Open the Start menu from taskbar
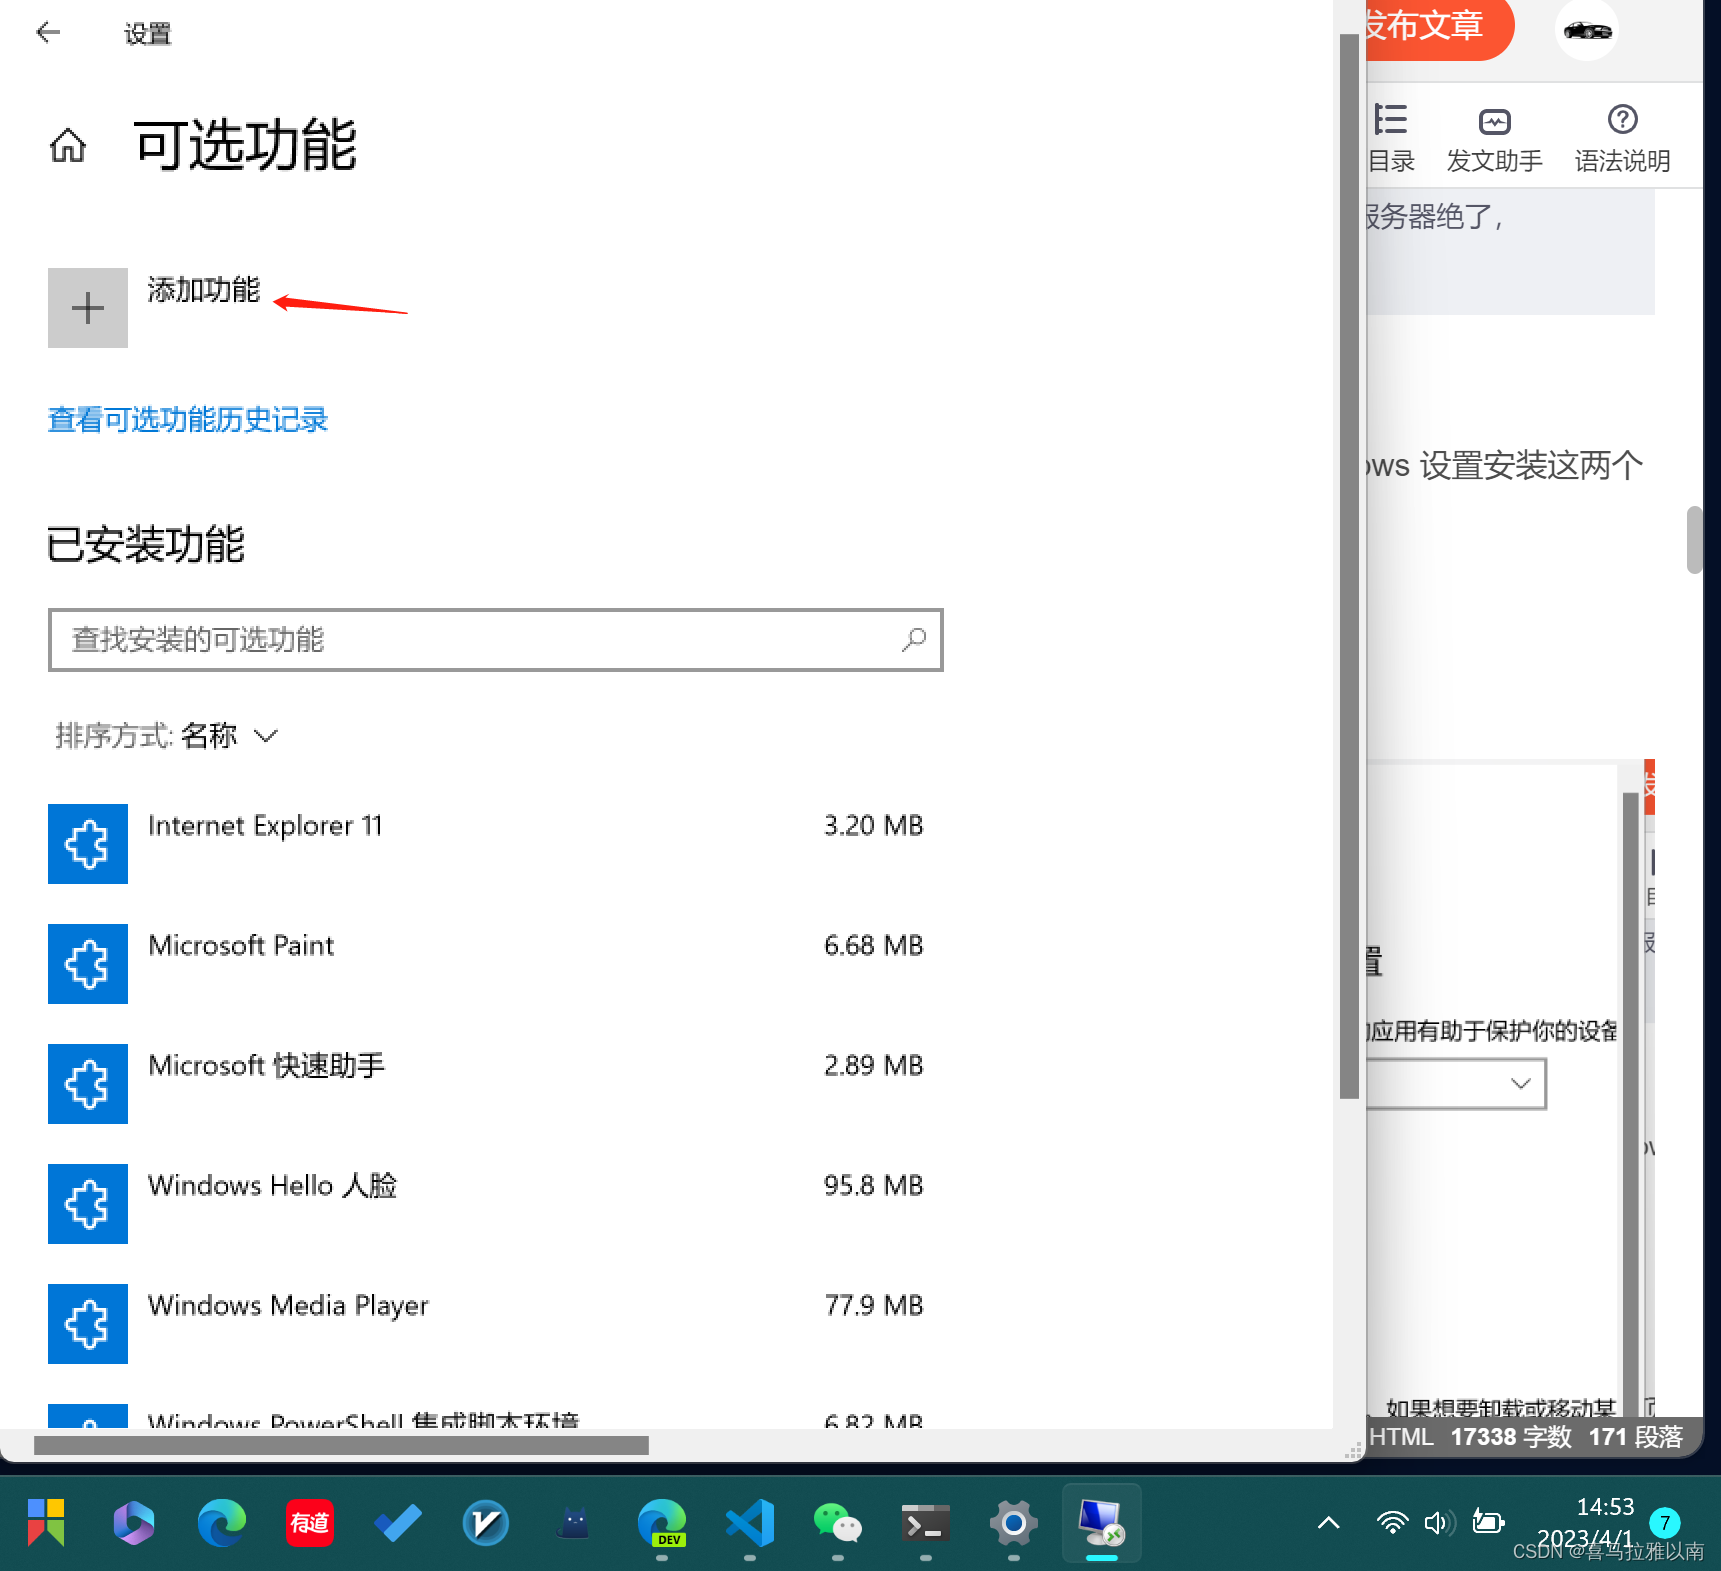Image resolution: width=1721 pixels, height=1571 pixels. tap(46, 1523)
